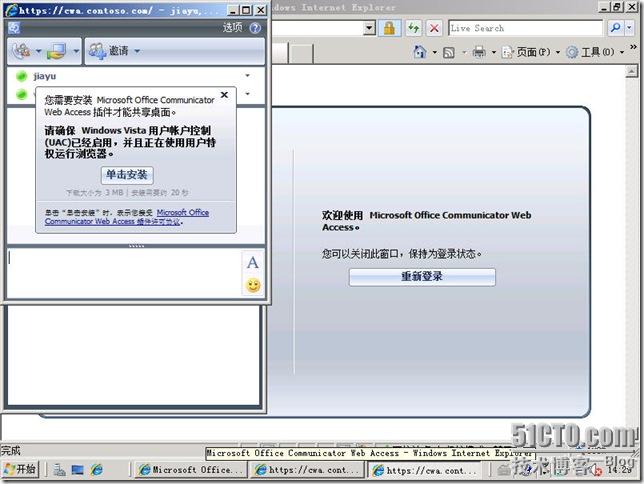The height and width of the screenshot is (484, 644).
Task: Click the 邀请 invite people icon
Action: pos(97,51)
